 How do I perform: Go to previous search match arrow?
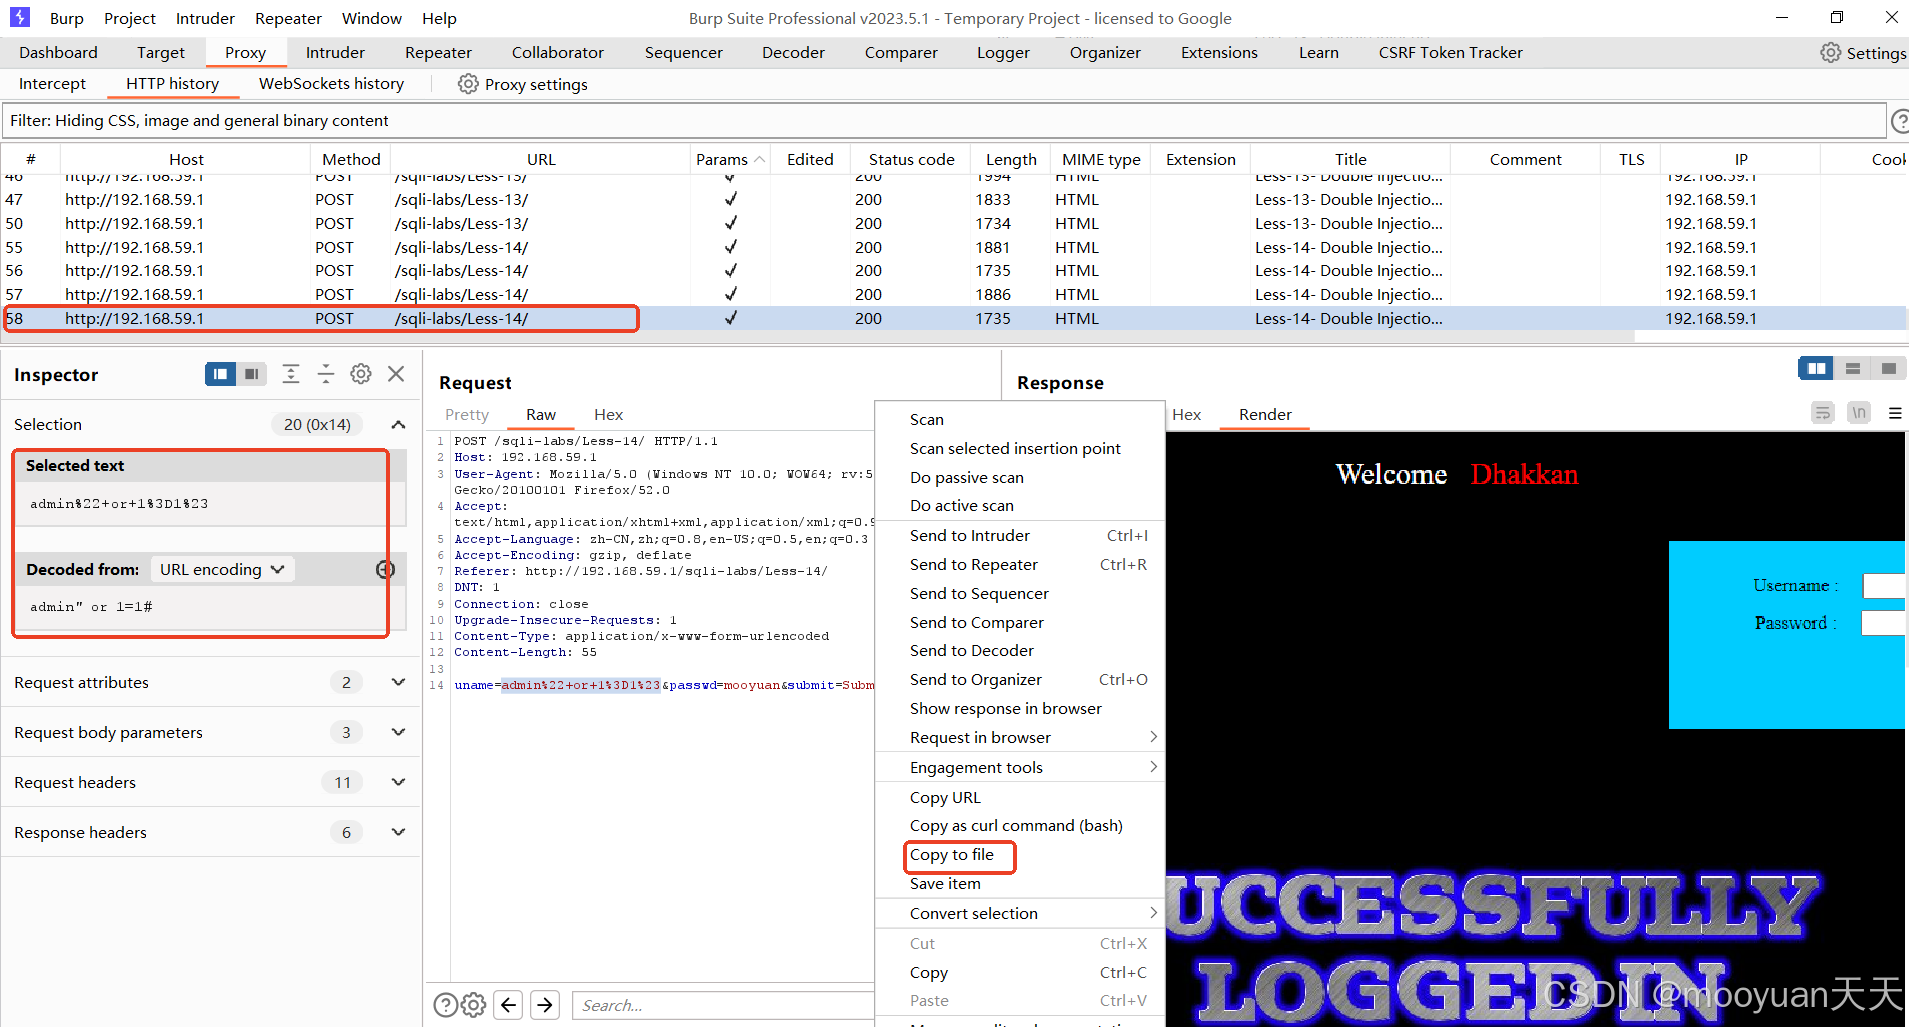pos(509,1005)
